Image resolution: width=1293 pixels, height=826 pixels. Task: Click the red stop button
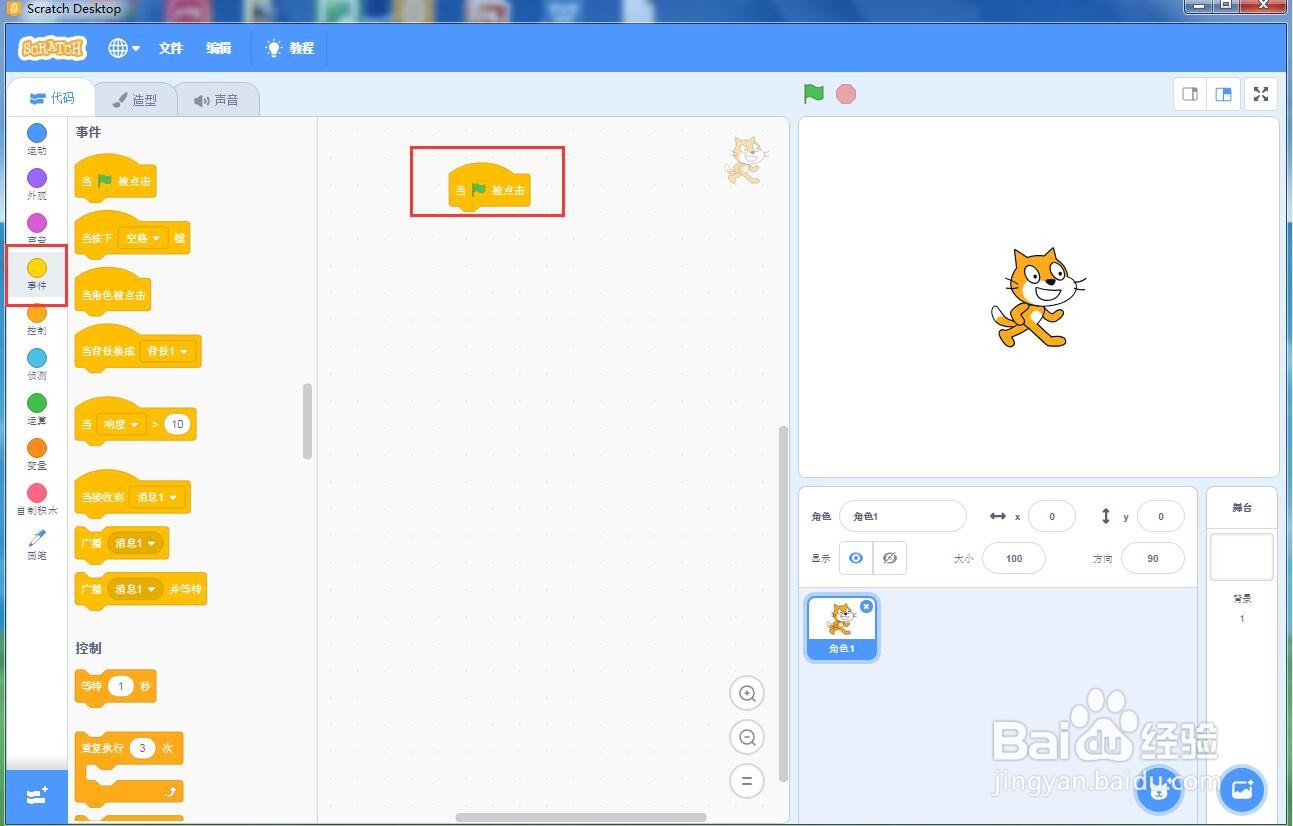click(x=846, y=93)
